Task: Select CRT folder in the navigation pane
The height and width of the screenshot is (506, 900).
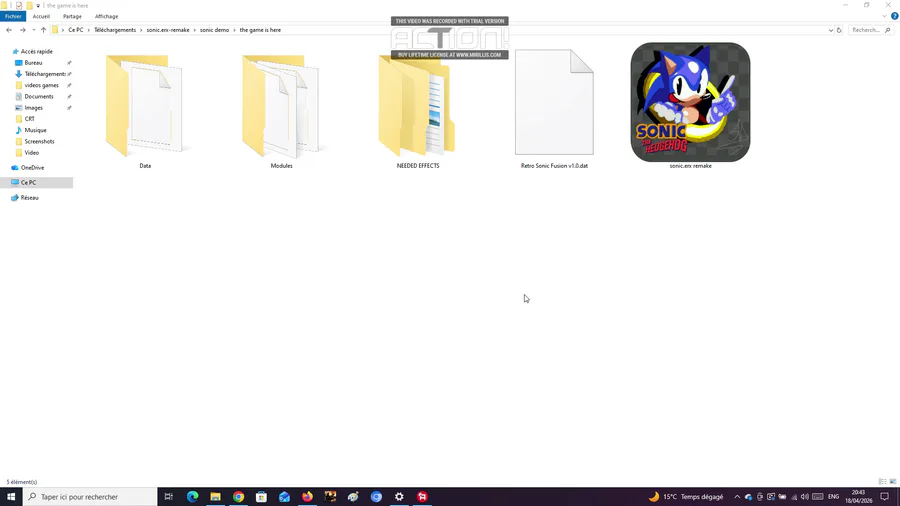Action: [x=29, y=119]
